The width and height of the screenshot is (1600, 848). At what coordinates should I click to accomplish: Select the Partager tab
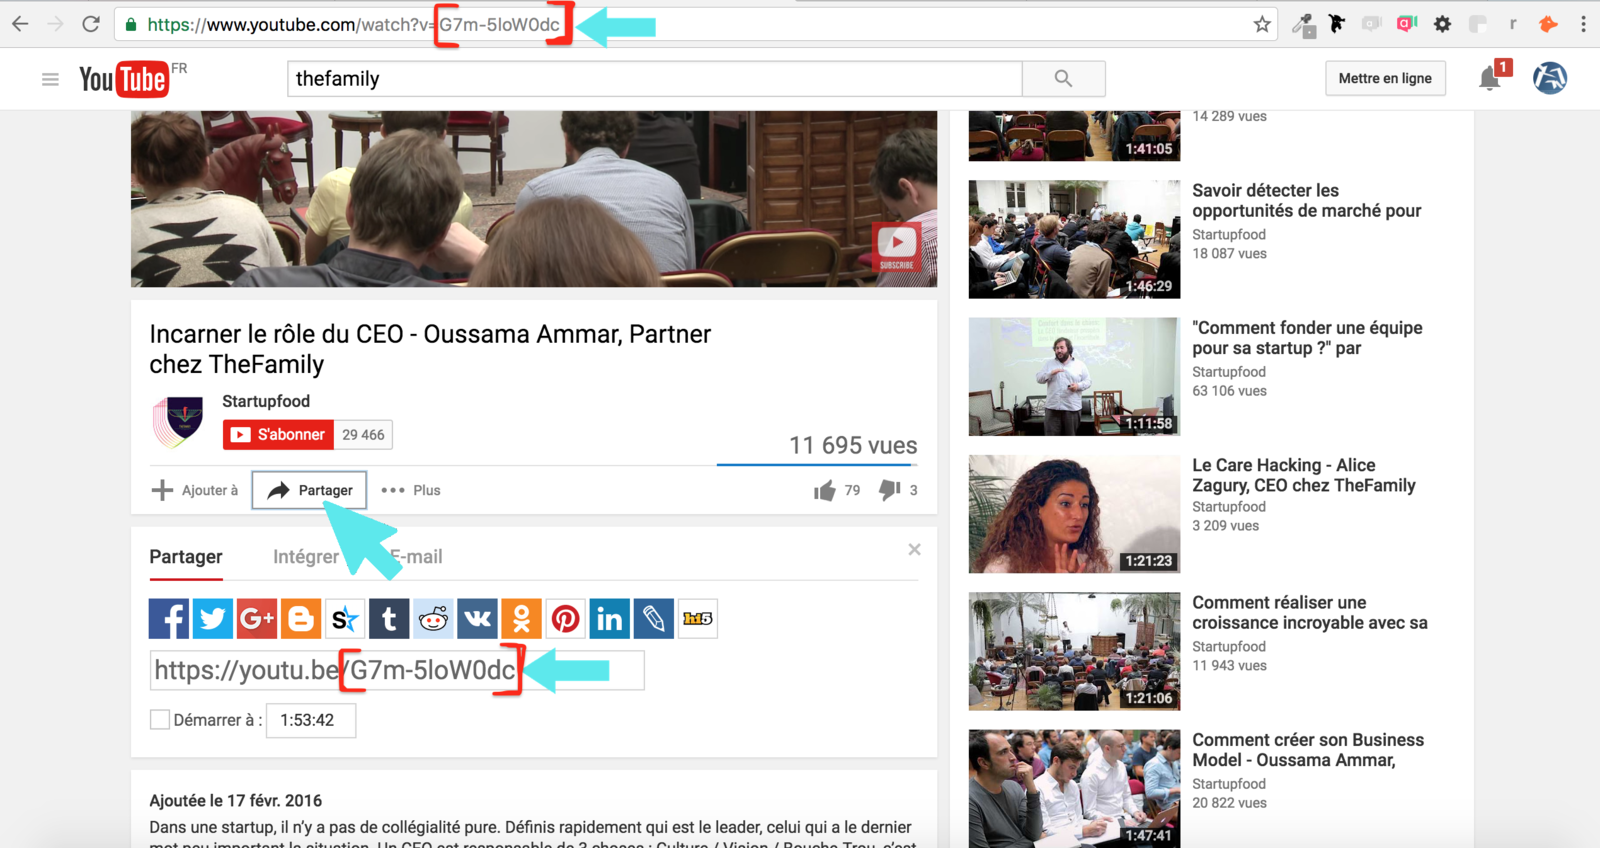(x=186, y=557)
